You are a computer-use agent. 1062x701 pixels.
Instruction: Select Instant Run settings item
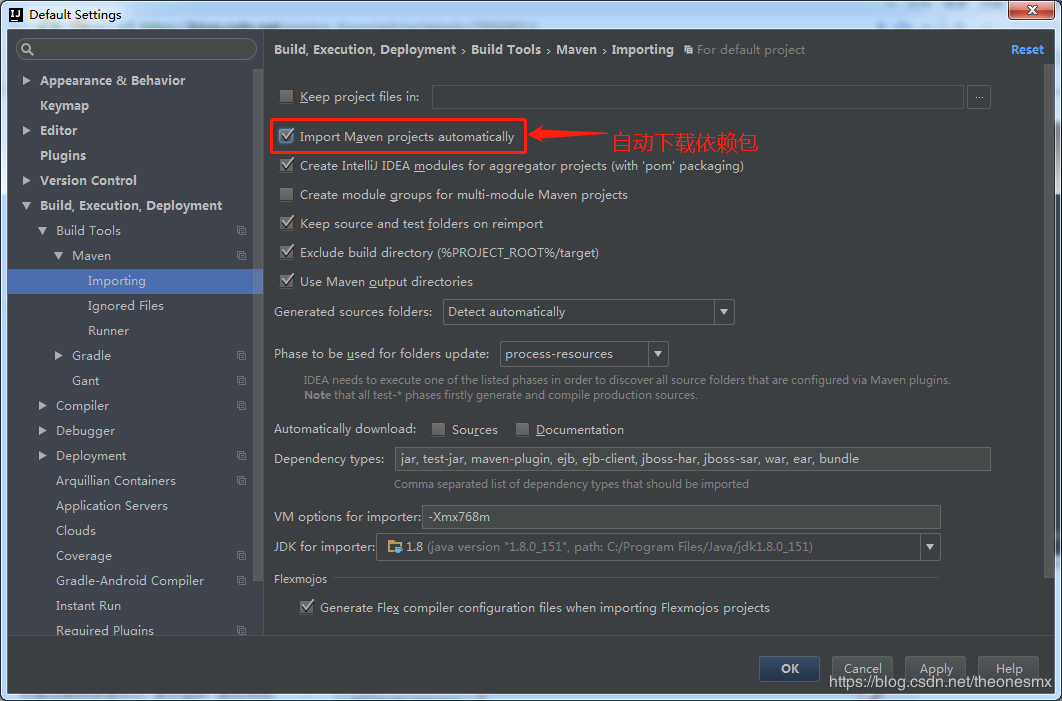(x=88, y=606)
